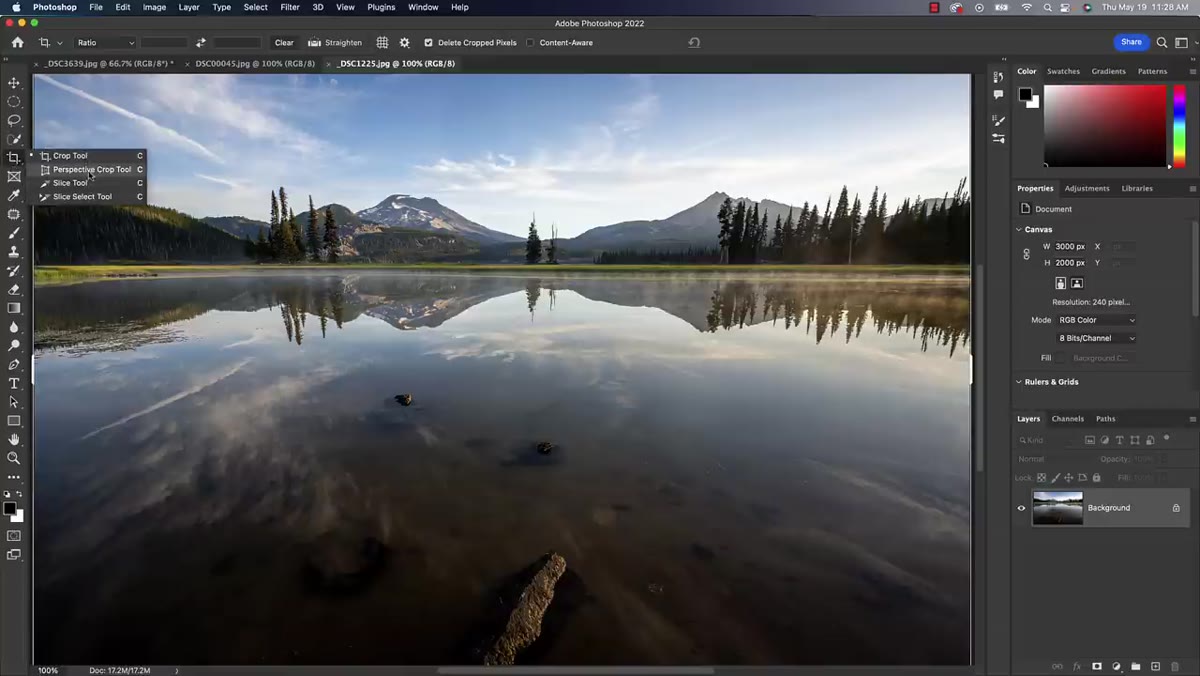Viewport: 1200px width, 676px height.
Task: Select the Eraser tool
Action: tap(14, 290)
